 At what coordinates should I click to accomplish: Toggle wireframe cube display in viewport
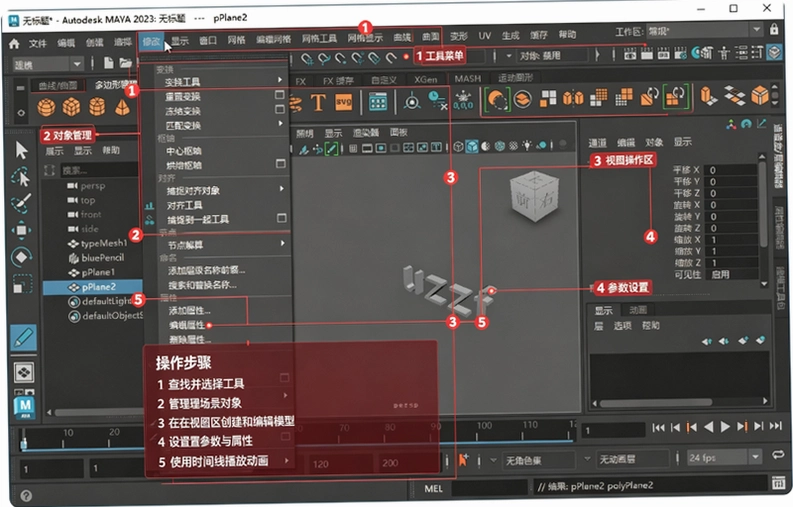click(x=458, y=147)
